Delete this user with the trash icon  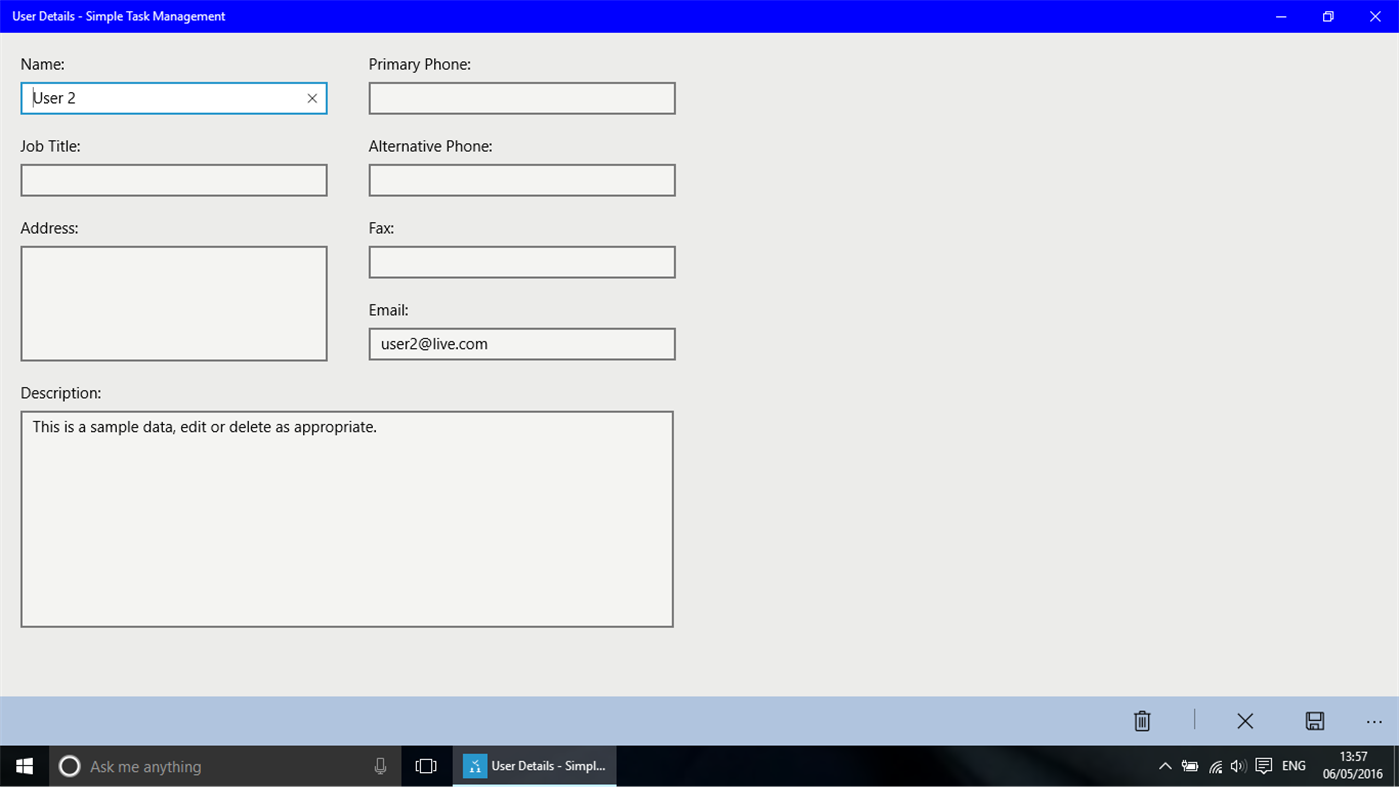1141,720
